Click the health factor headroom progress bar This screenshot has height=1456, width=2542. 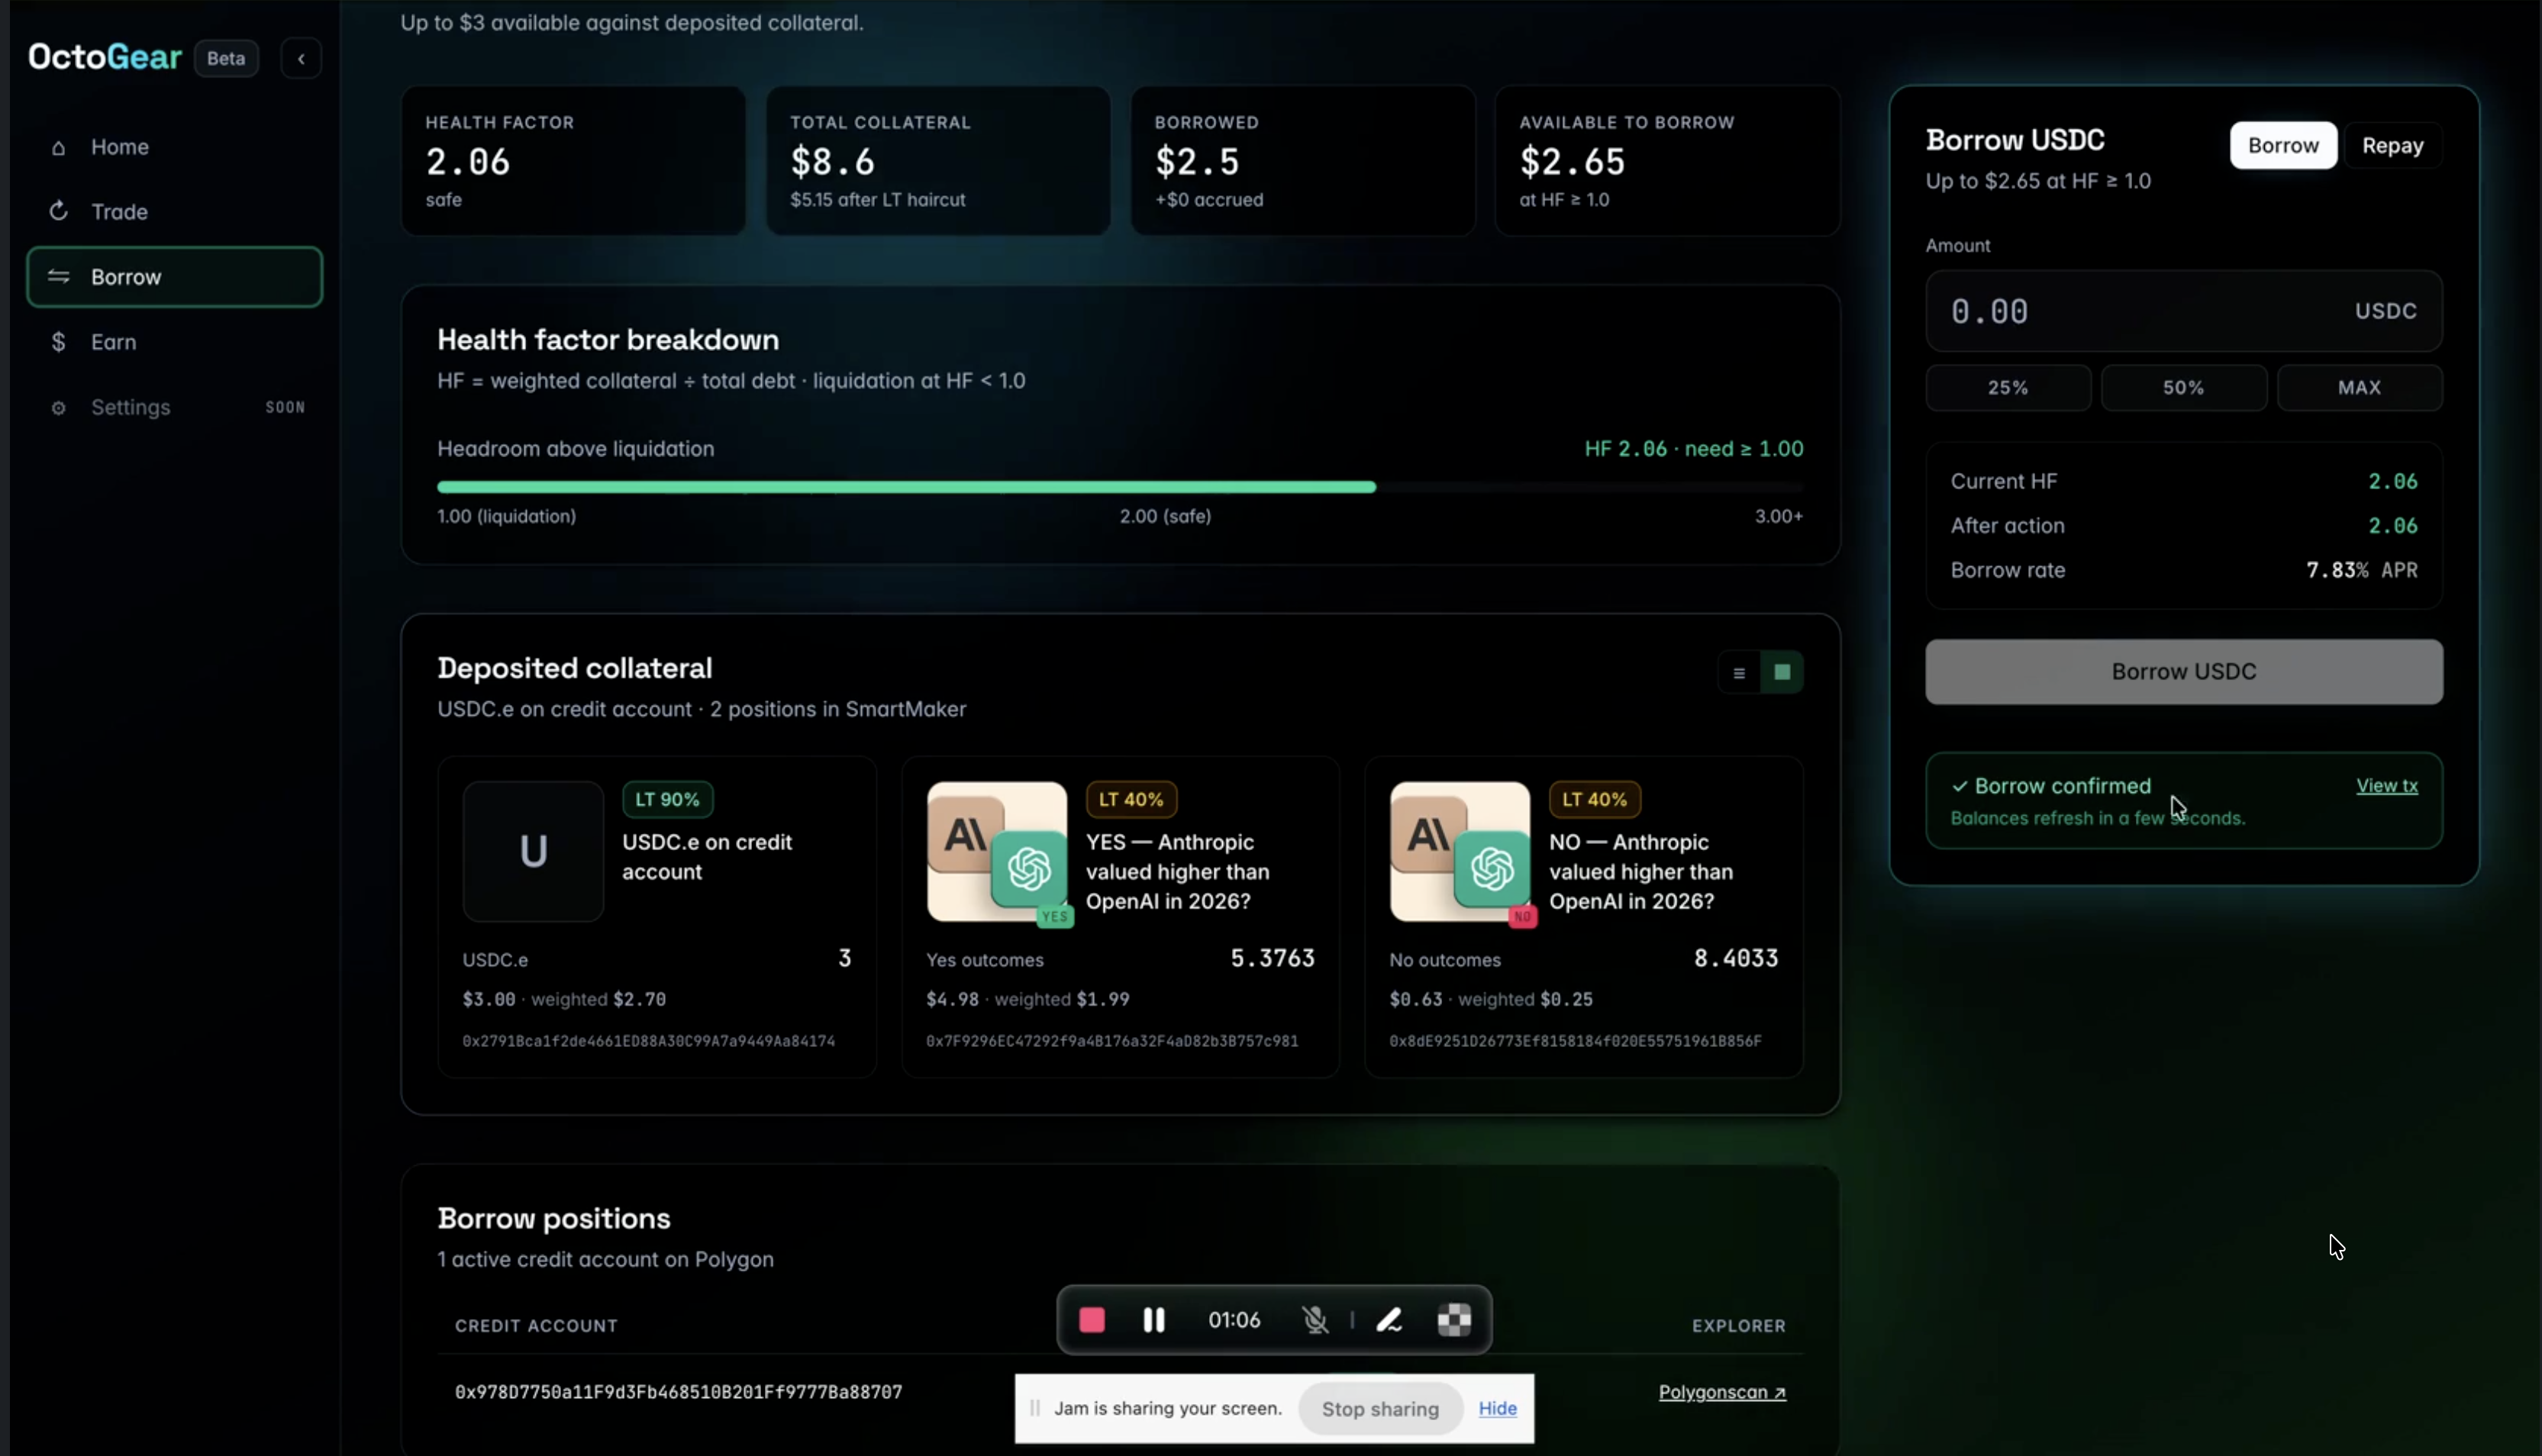coord(1120,487)
